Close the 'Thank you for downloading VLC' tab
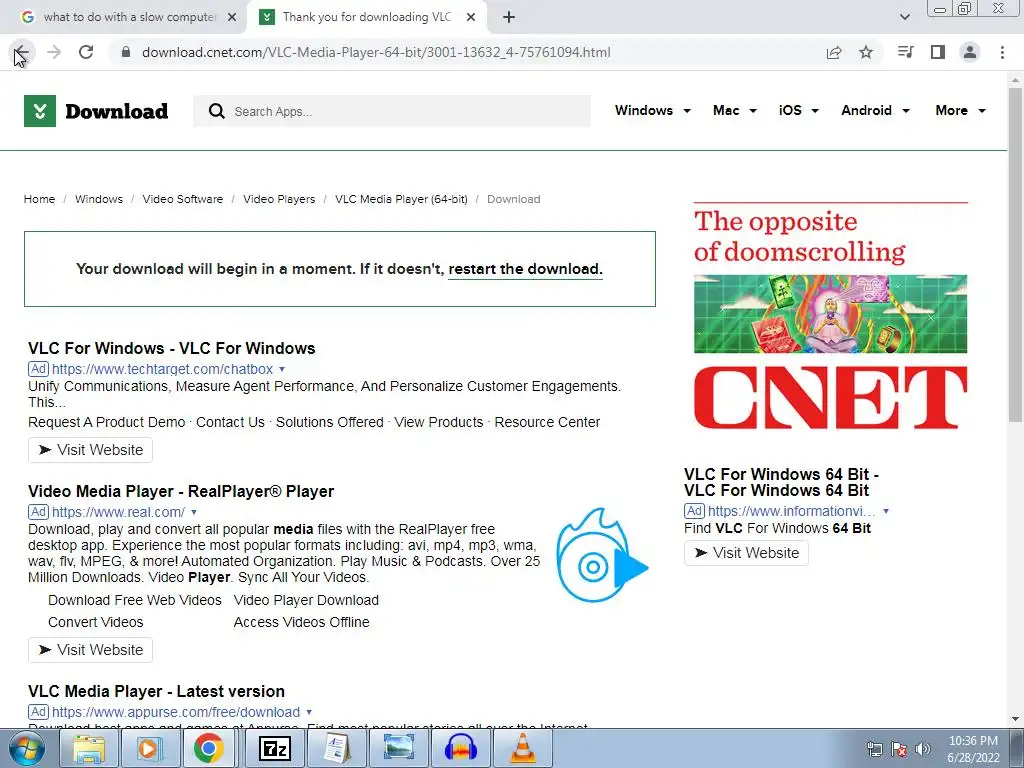Image resolution: width=1024 pixels, height=768 pixels. click(471, 17)
